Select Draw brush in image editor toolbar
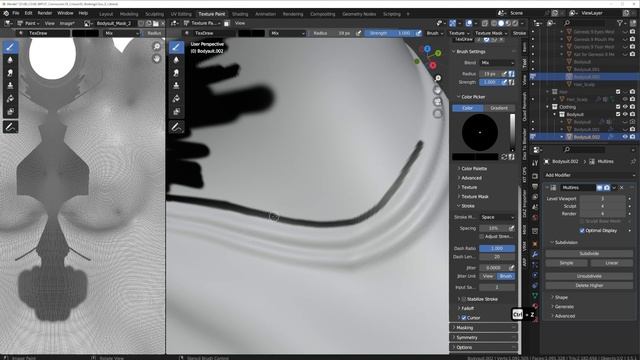 click(x=10, y=47)
